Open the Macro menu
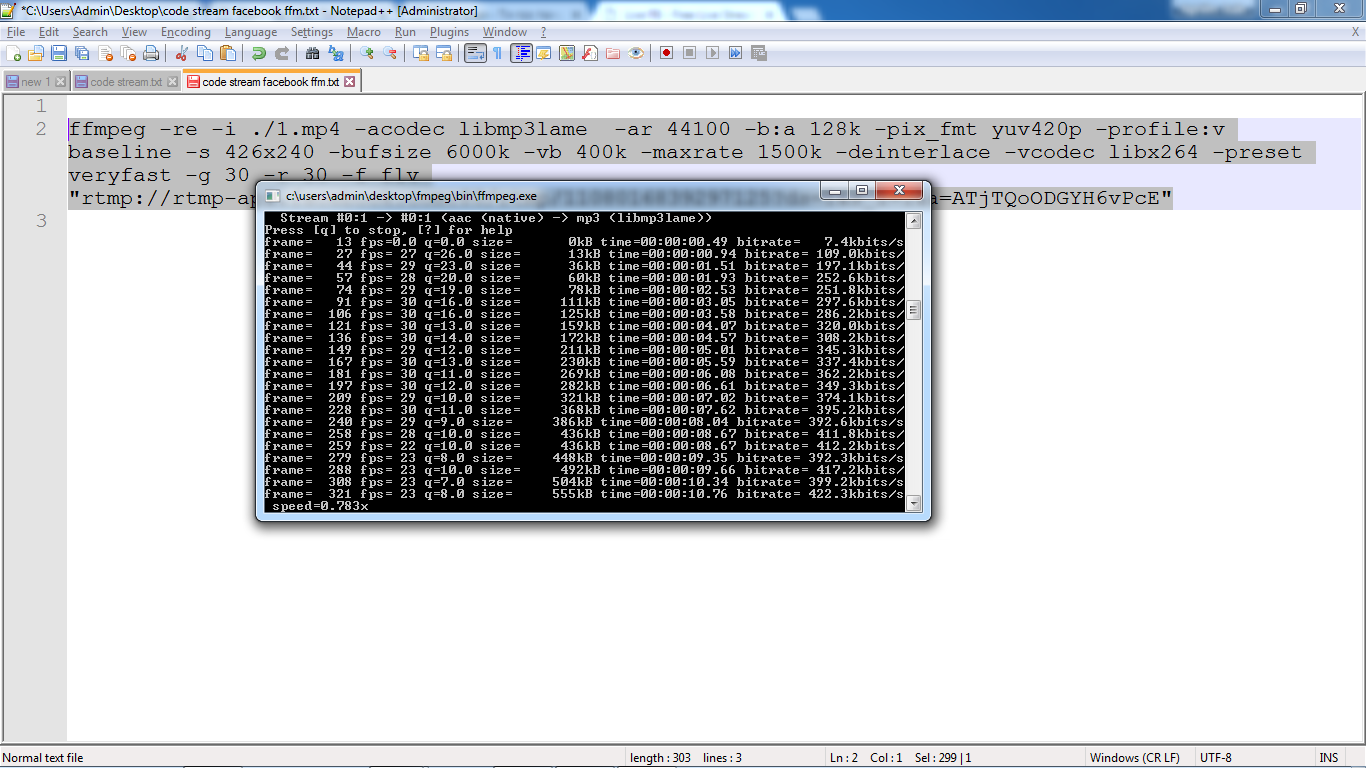1366x768 pixels. (x=364, y=32)
